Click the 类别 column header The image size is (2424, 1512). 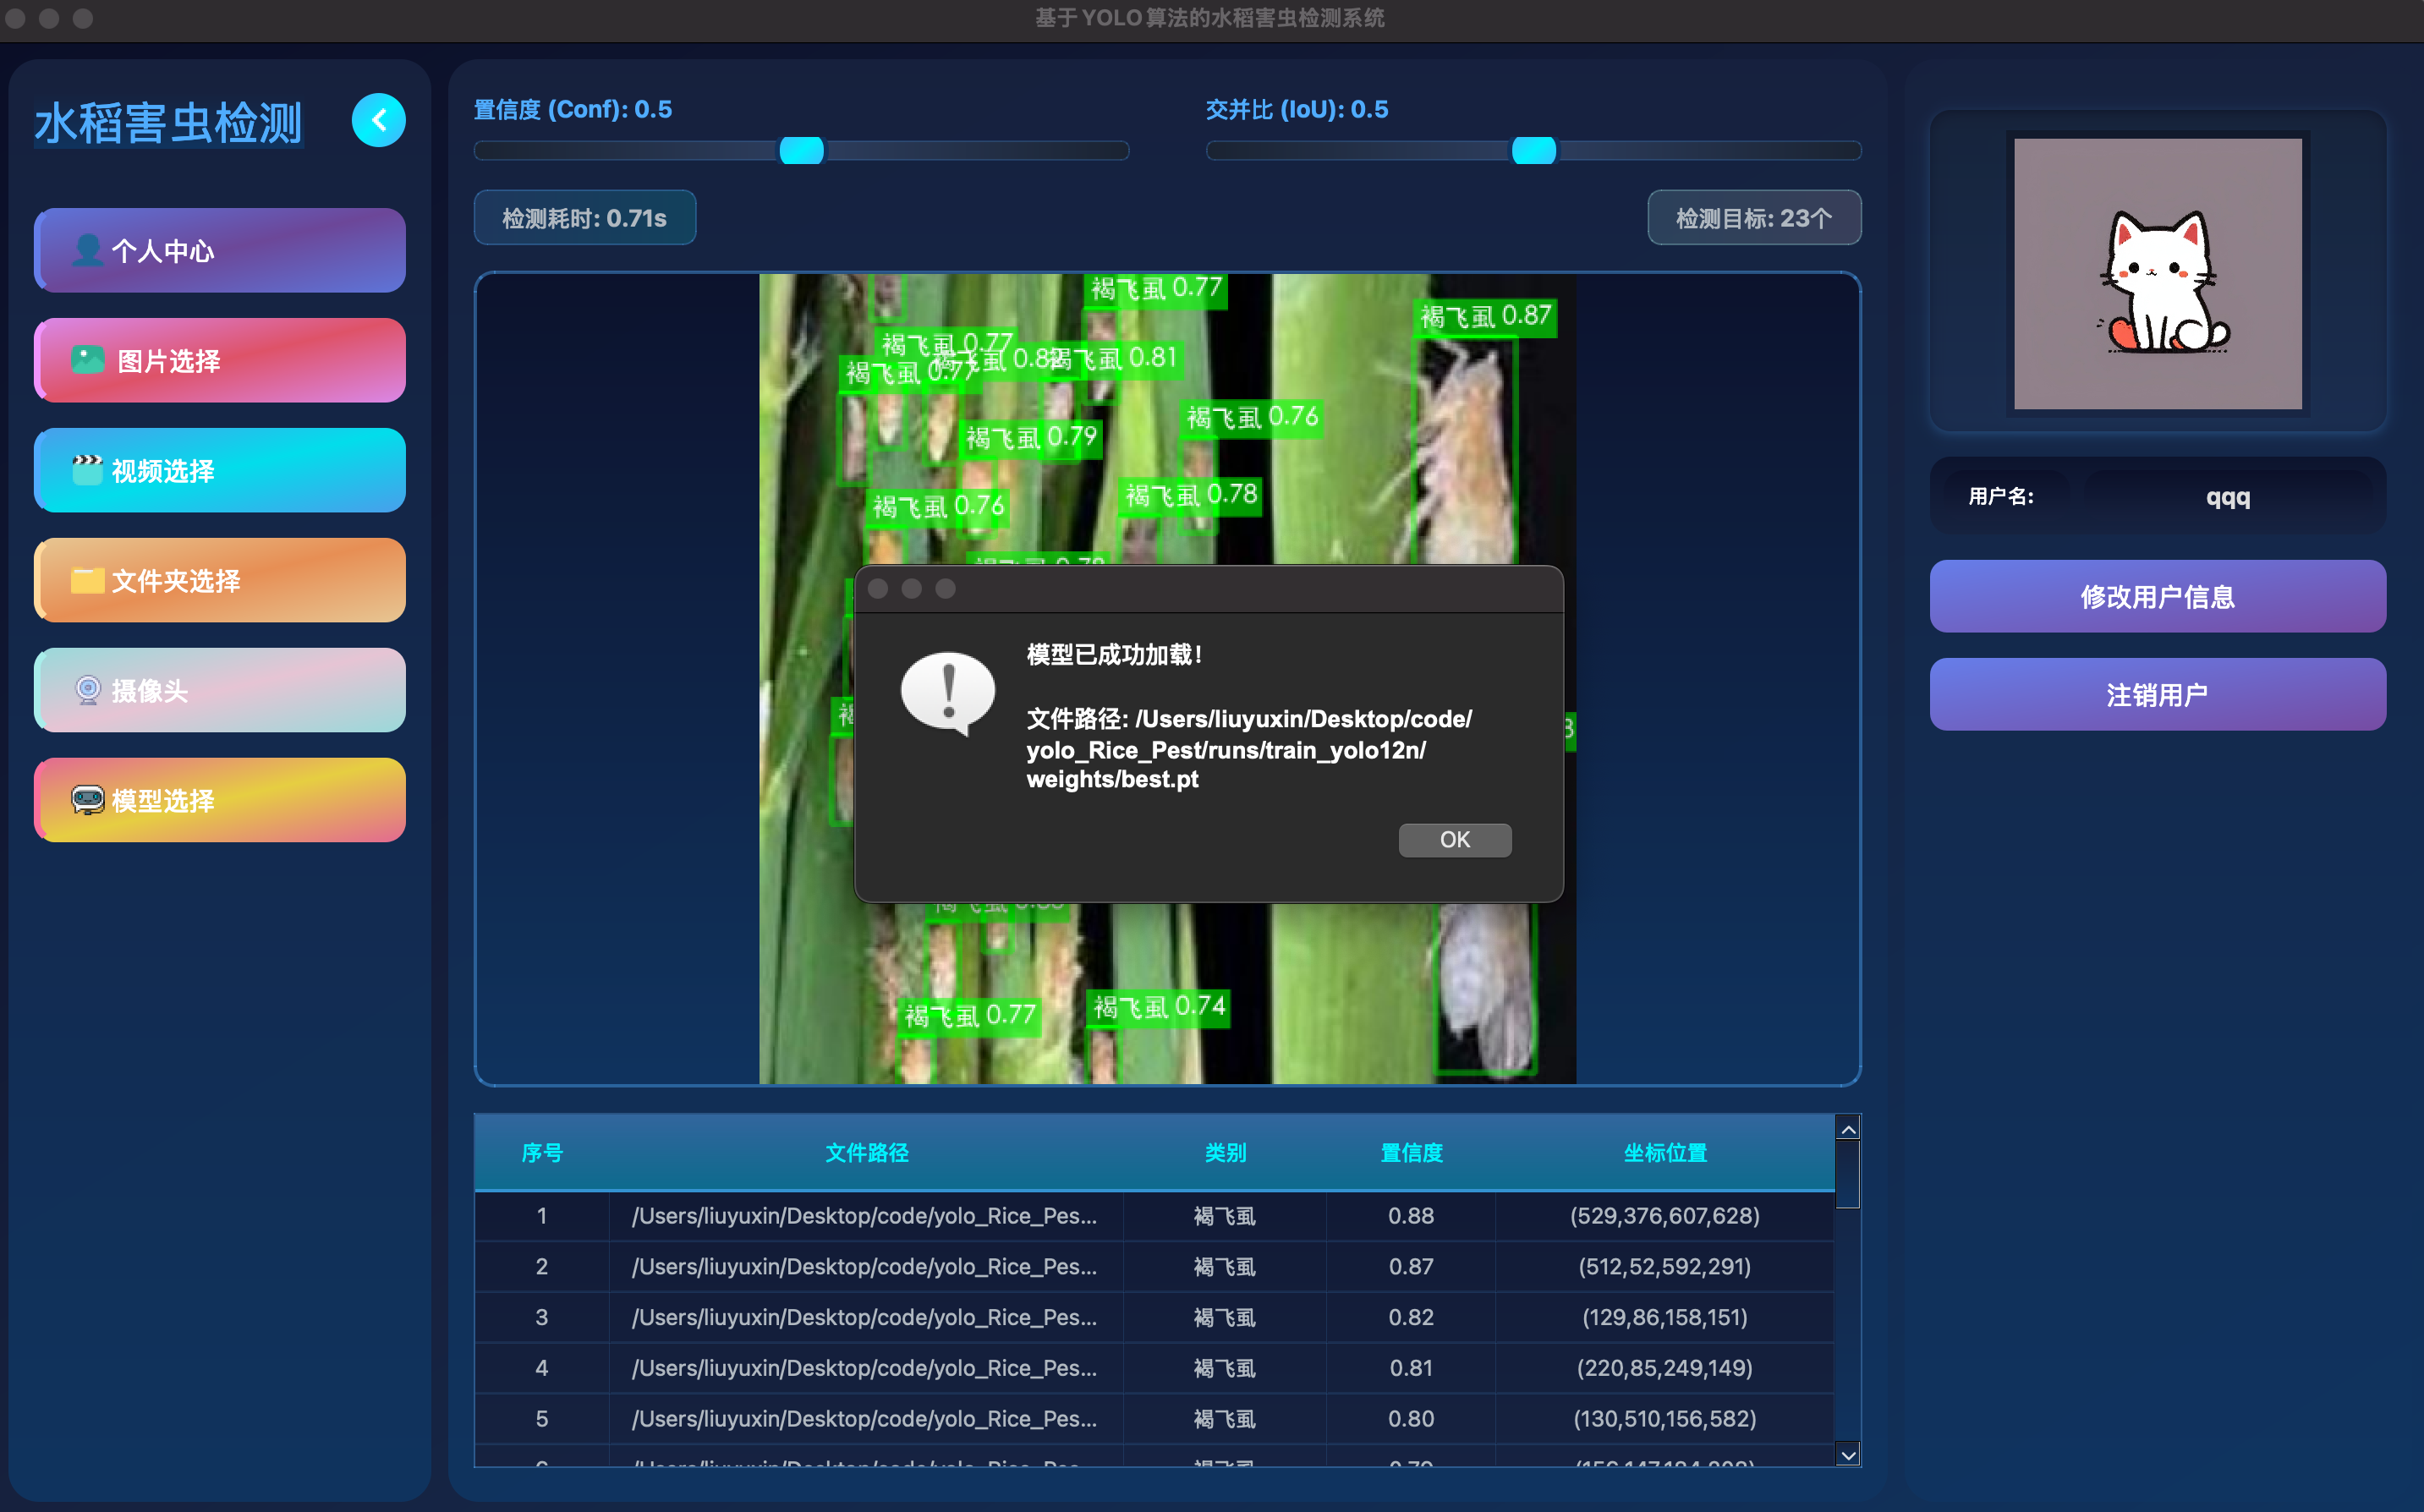point(1225,1153)
